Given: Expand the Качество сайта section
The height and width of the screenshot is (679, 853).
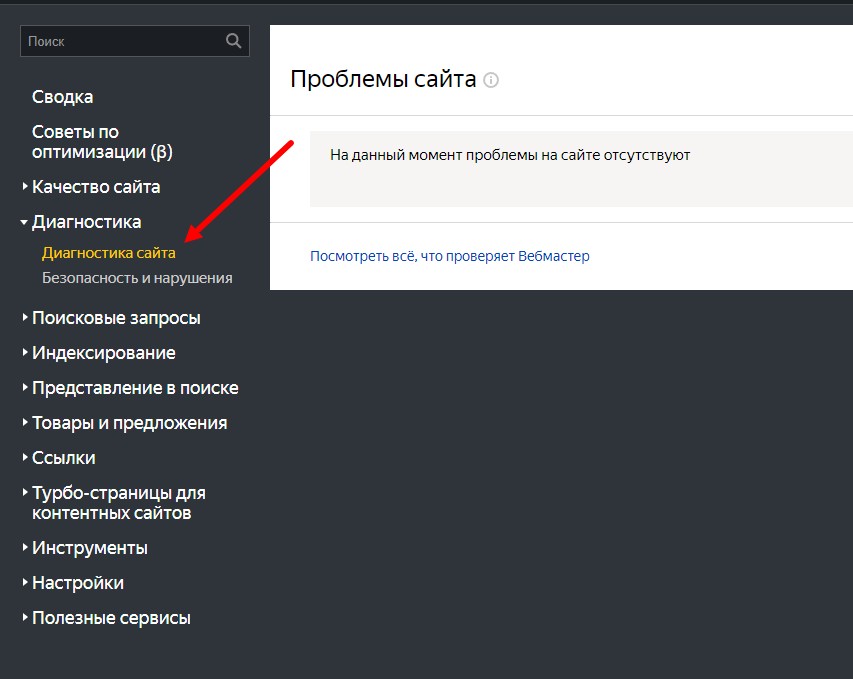Looking at the screenshot, I should 95,187.
